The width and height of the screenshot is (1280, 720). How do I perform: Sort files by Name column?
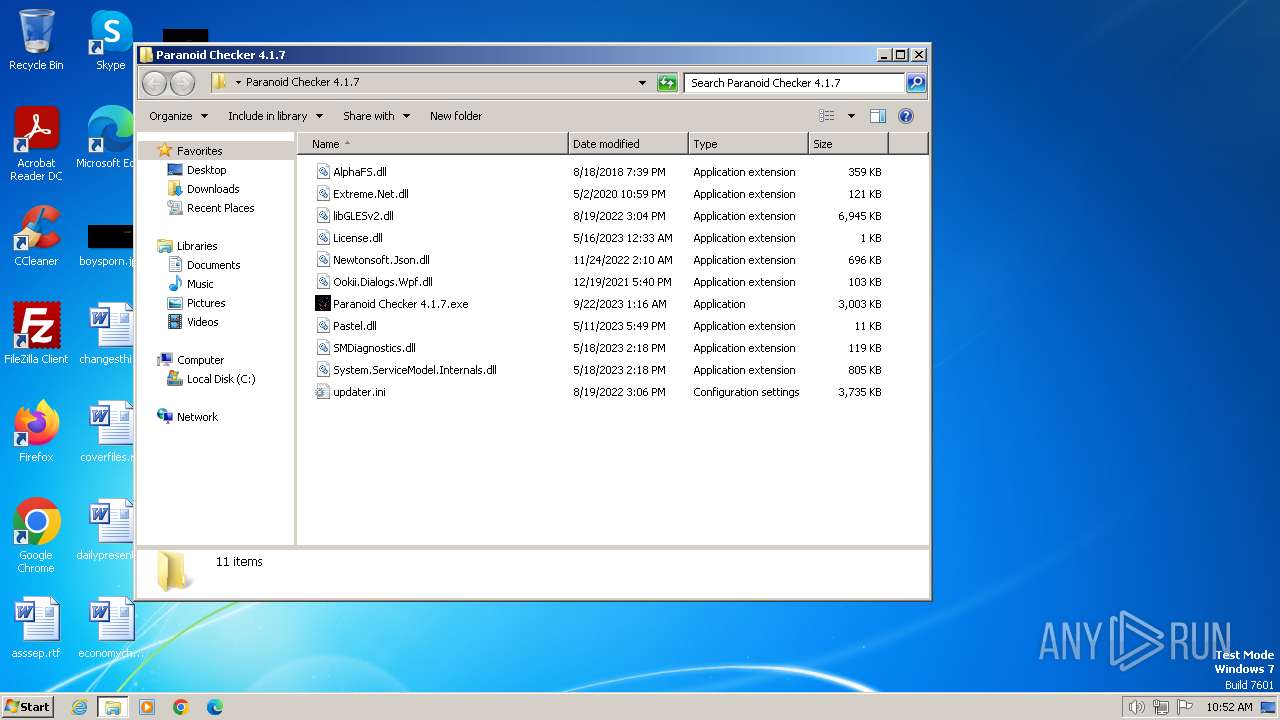(x=432, y=144)
